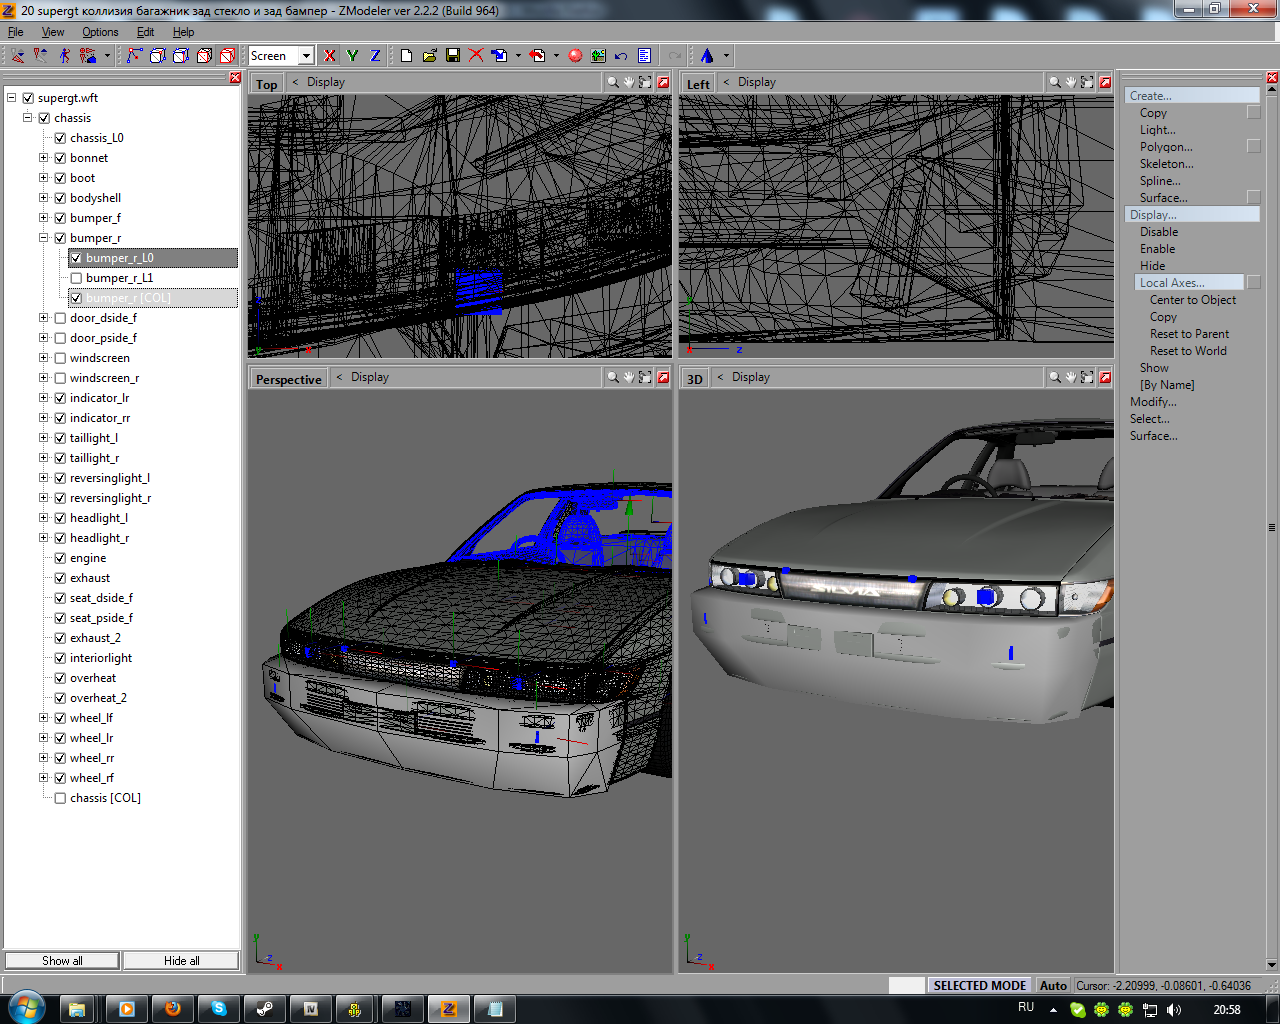Uncheck the bonnet visibility checkbox
The height and width of the screenshot is (1024, 1280).
(x=60, y=158)
